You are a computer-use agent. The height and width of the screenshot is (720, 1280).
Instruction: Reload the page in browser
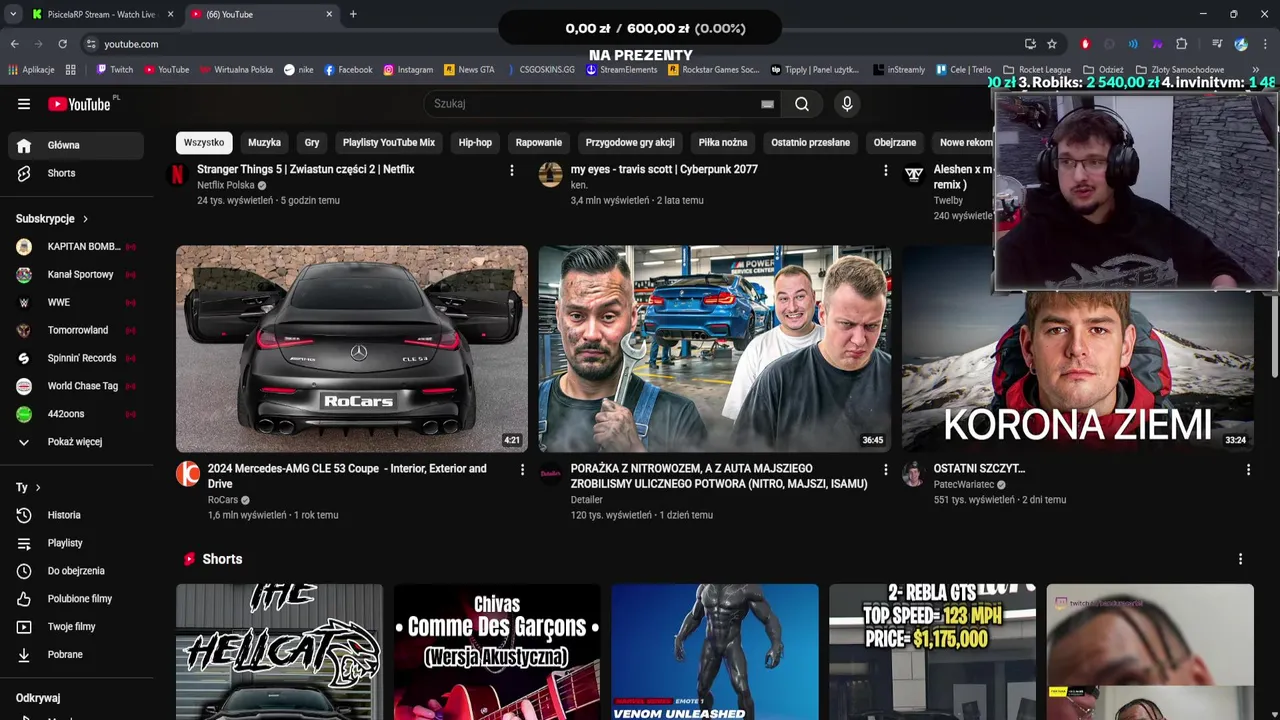(62, 44)
